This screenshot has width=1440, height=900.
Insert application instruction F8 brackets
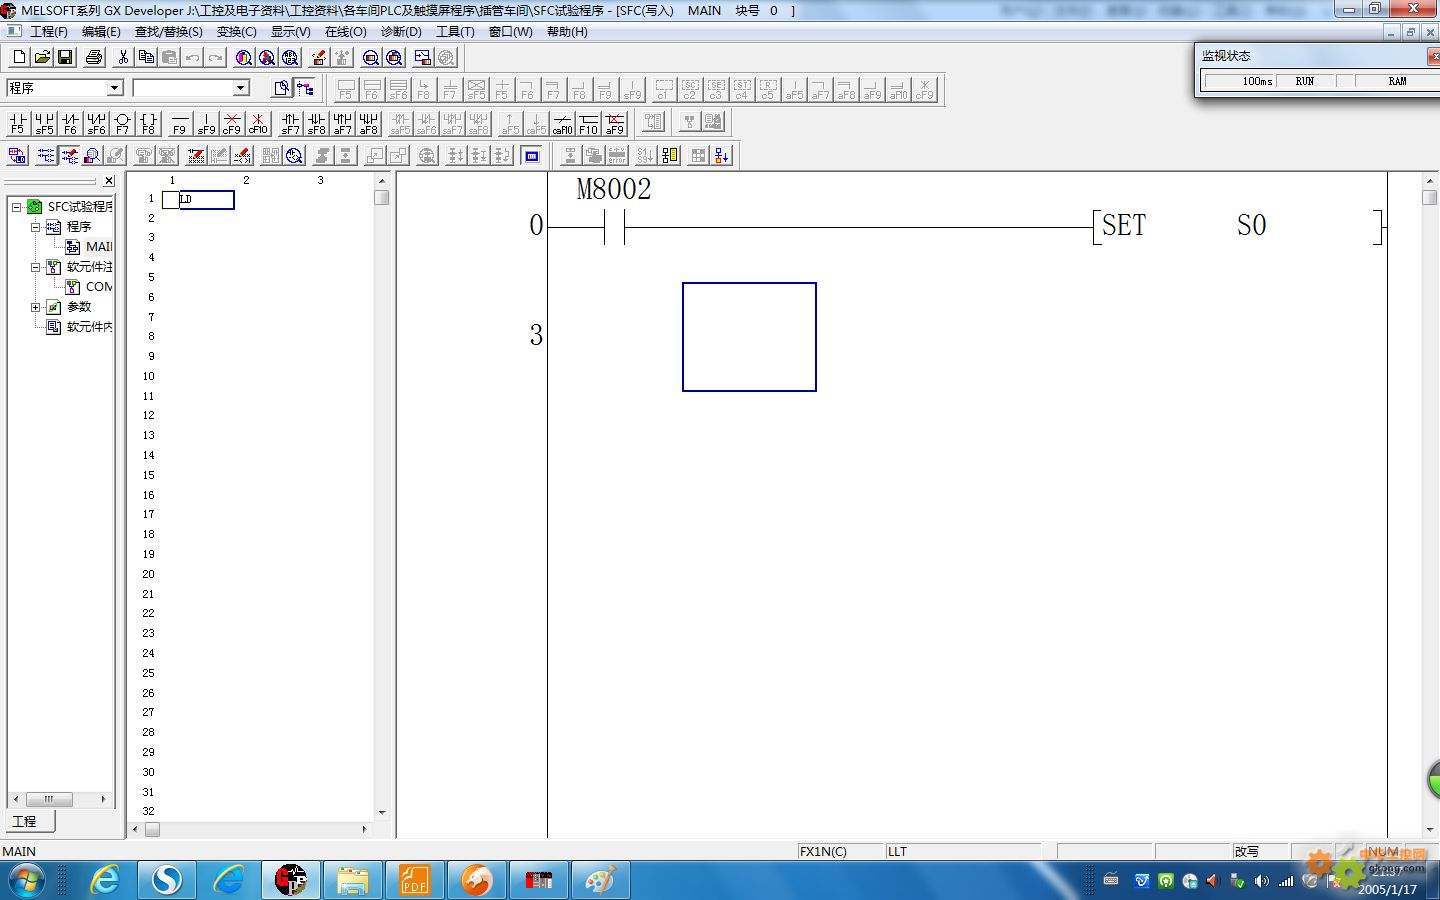148,124
